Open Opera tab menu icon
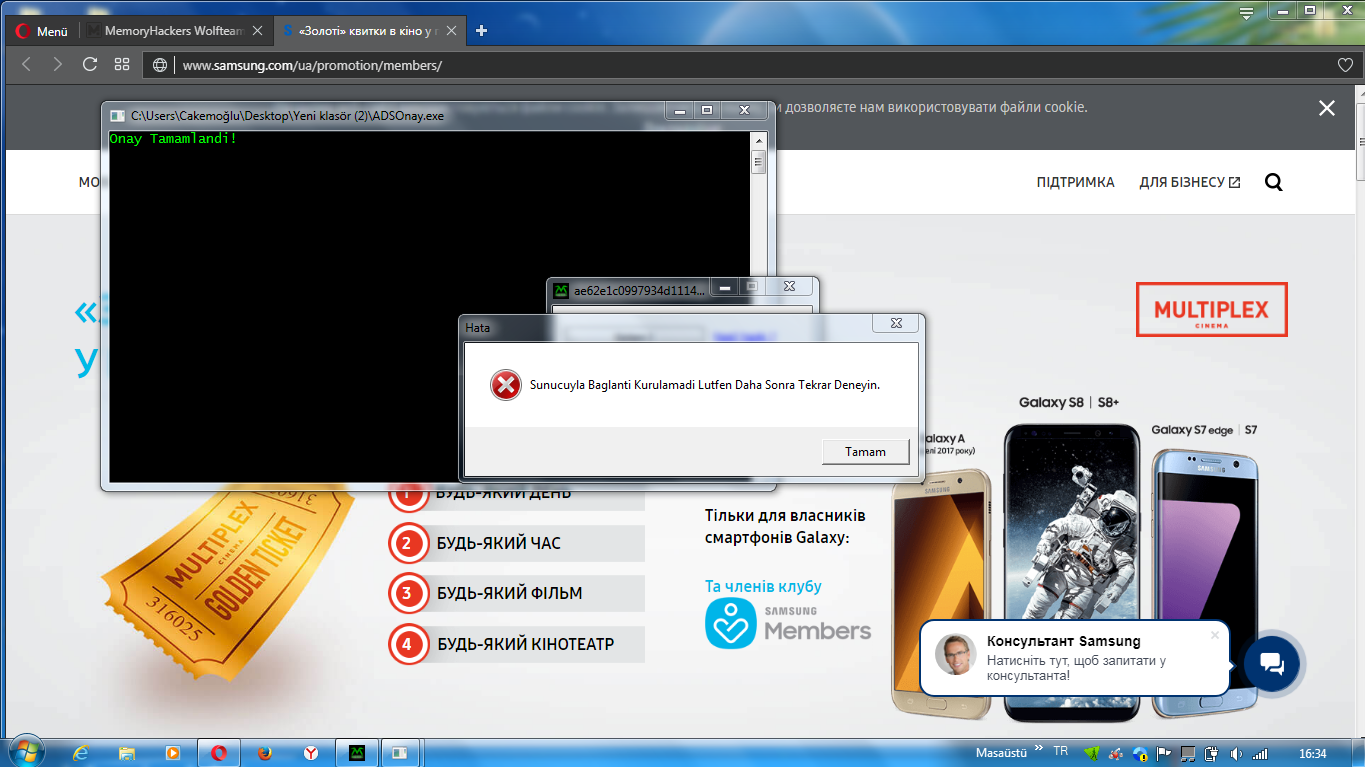1365x767 pixels. 1246,13
